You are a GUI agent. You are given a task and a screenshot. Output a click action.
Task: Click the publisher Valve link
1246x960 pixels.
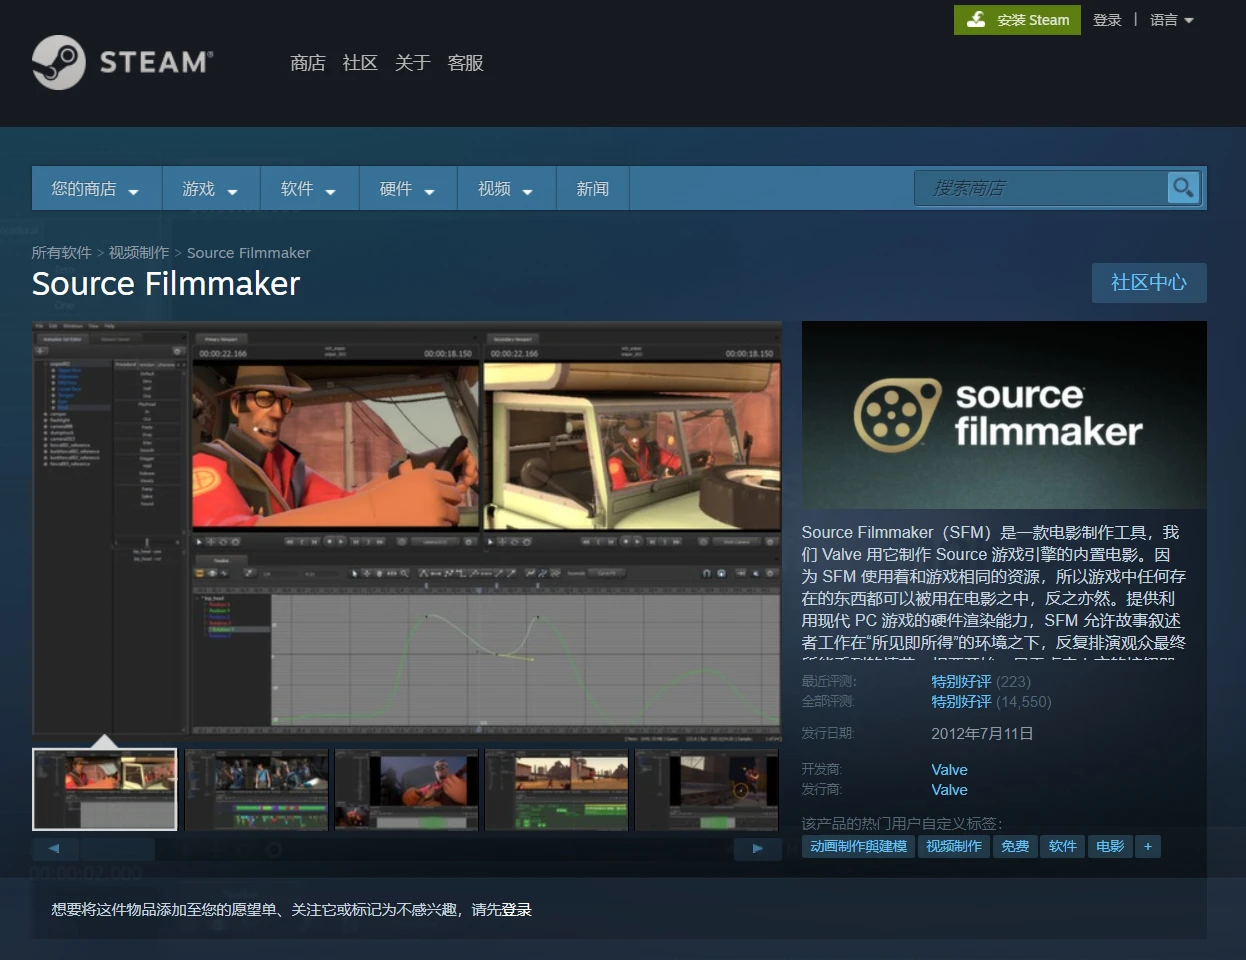tap(949, 790)
